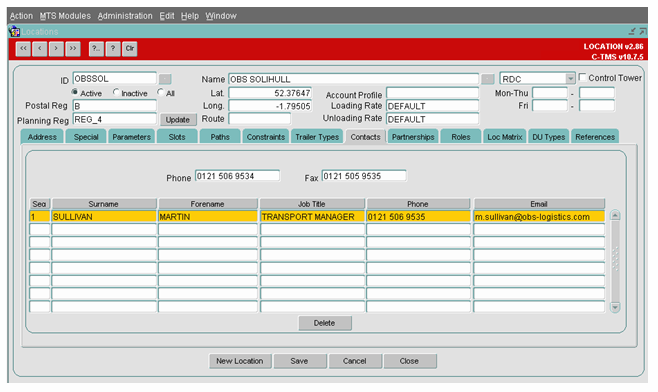Select the Inactive radio button
The image size is (658, 392).
click(x=116, y=92)
